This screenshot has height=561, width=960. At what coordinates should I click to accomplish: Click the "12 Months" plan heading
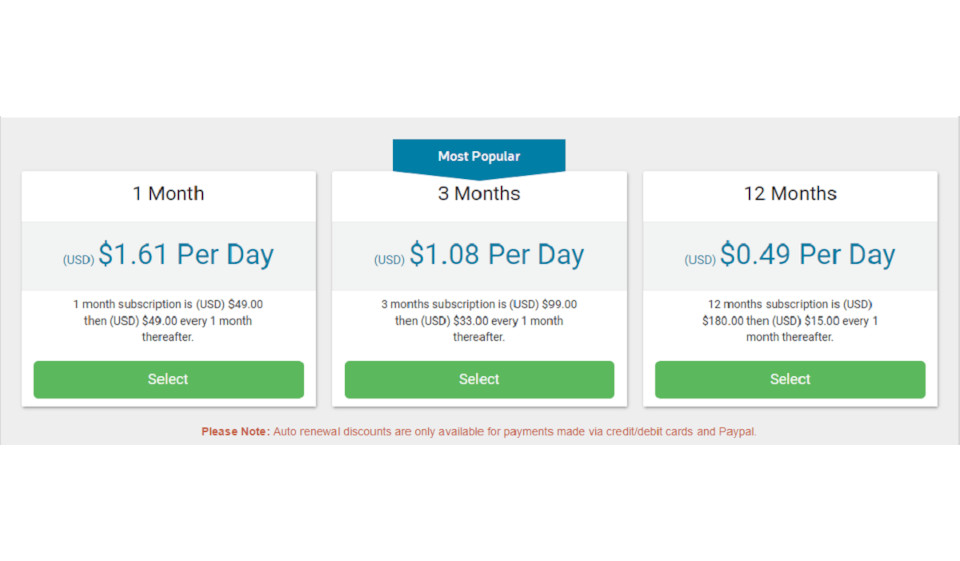790,194
